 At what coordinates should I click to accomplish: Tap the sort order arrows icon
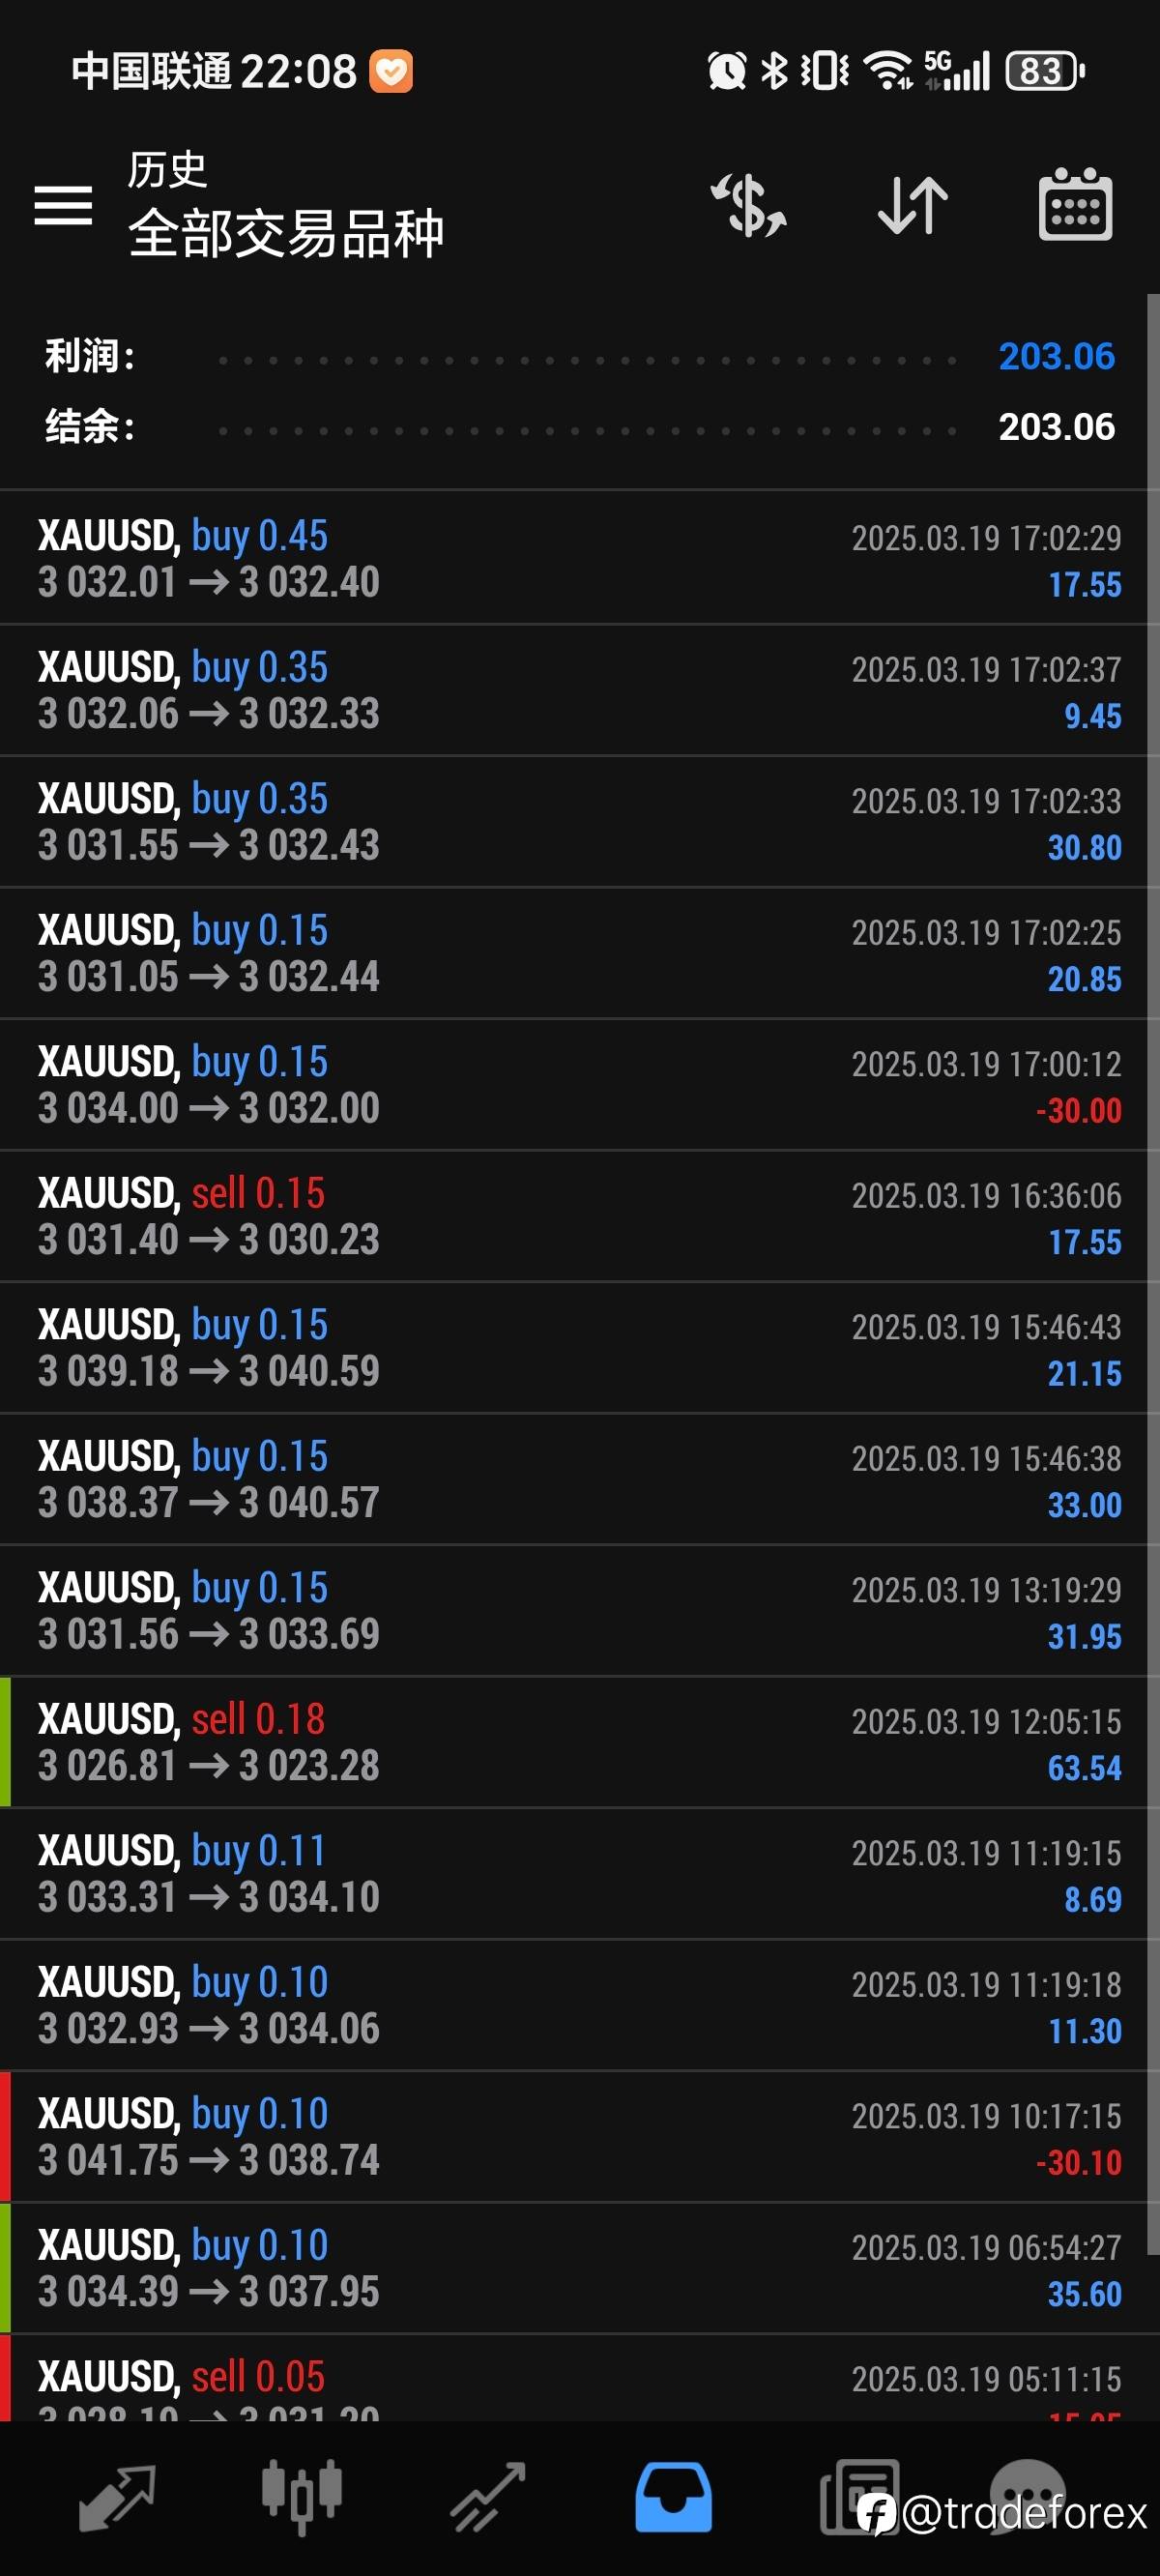pos(912,205)
